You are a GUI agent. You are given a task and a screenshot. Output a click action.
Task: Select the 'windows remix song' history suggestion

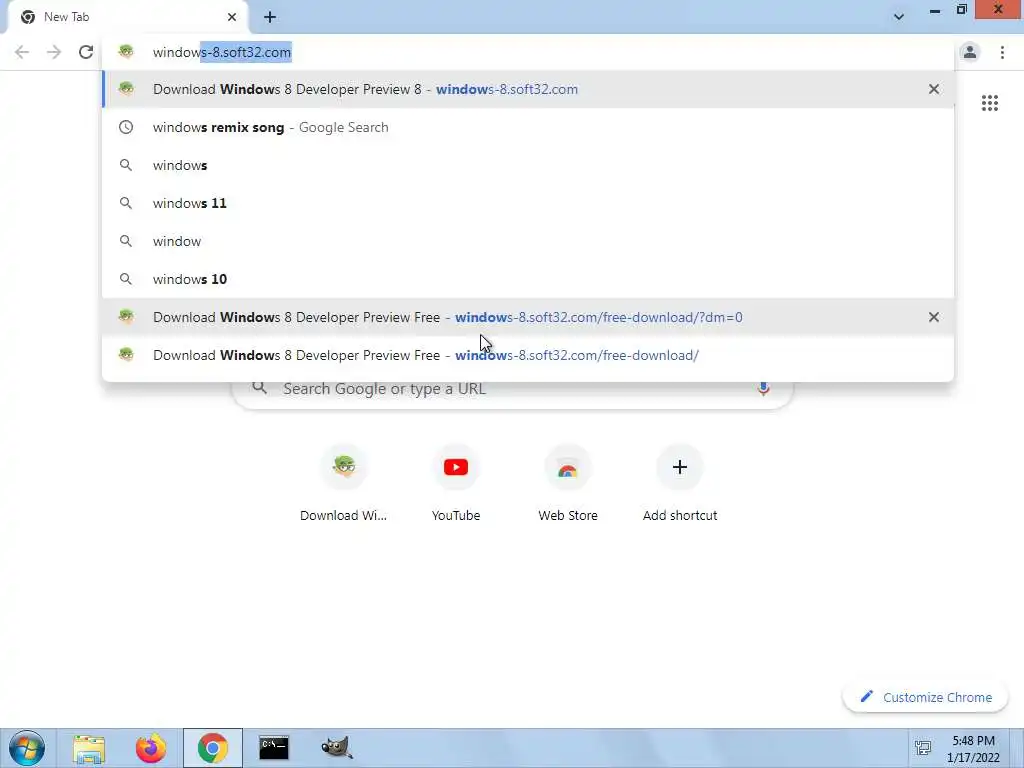coord(528,127)
